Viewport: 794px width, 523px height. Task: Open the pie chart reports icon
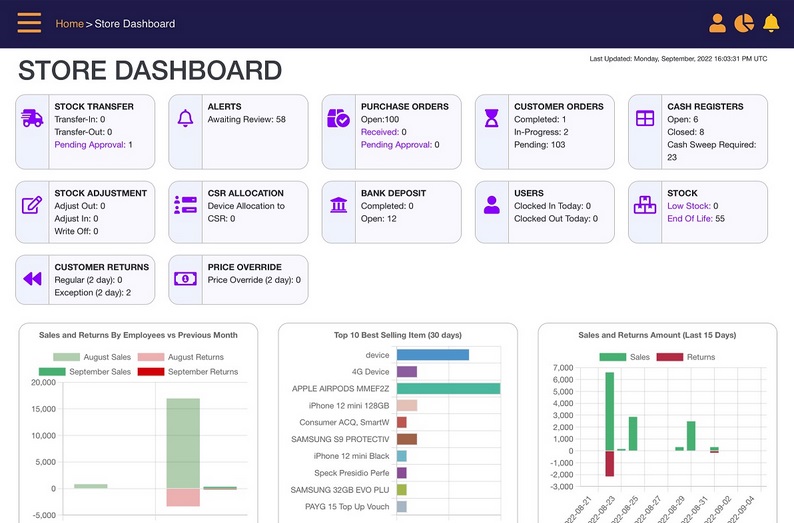(743, 23)
